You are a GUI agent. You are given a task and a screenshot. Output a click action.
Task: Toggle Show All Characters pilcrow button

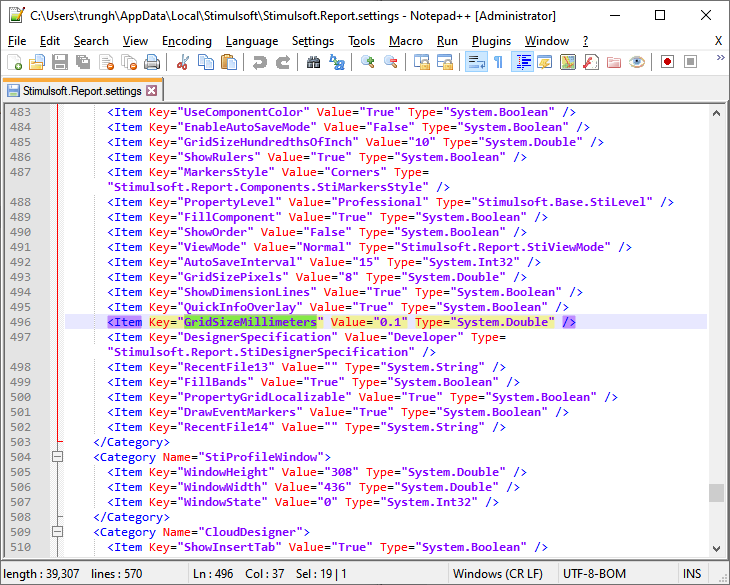(x=498, y=62)
